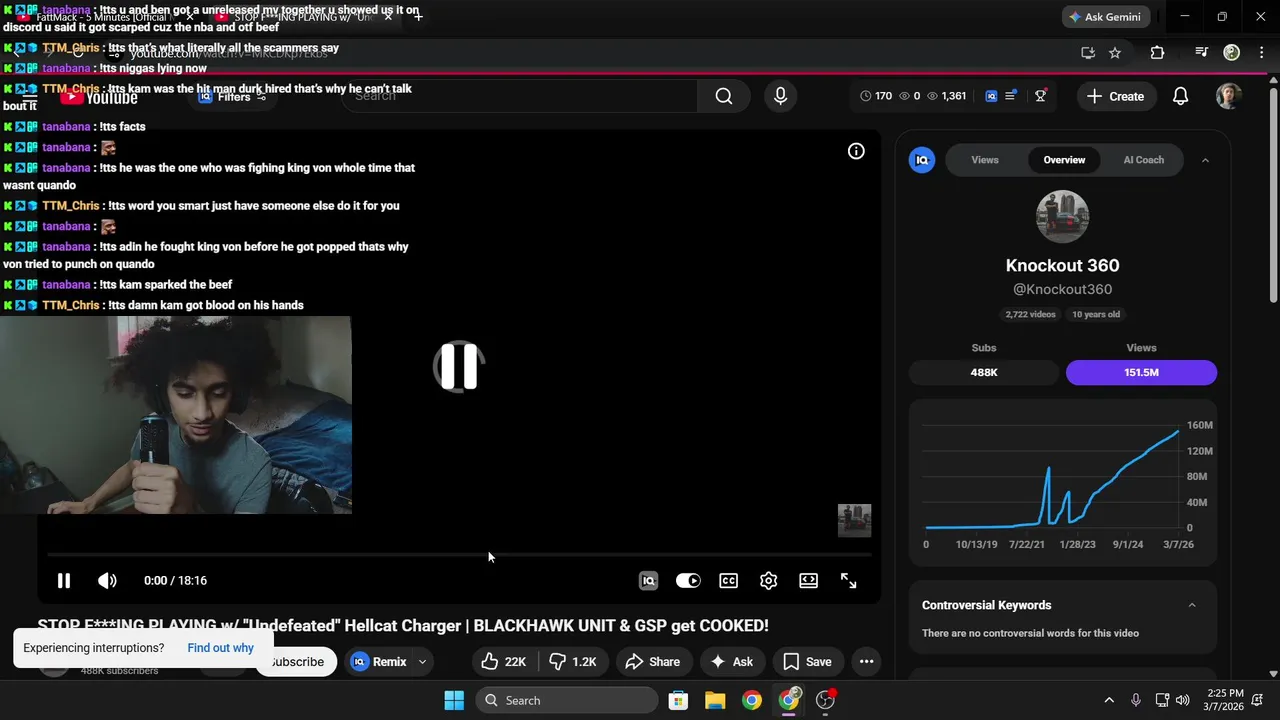The image size is (1280, 720).
Task: Select the Views 151.5M stat pill
Action: [1141, 372]
